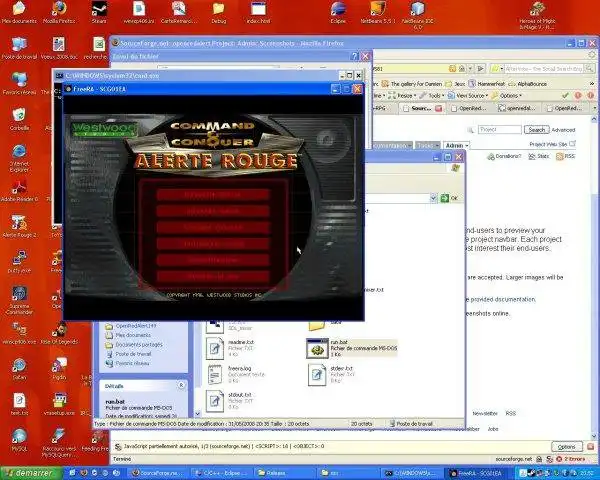Launch Adobe Reader 8 desktop shortcut
The width and height of the screenshot is (600, 480).
click(x=19, y=191)
